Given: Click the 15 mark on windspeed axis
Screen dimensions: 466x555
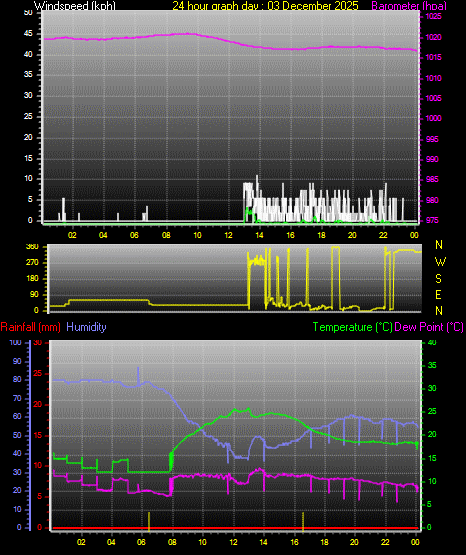Looking at the screenshot, I should coord(28,158).
